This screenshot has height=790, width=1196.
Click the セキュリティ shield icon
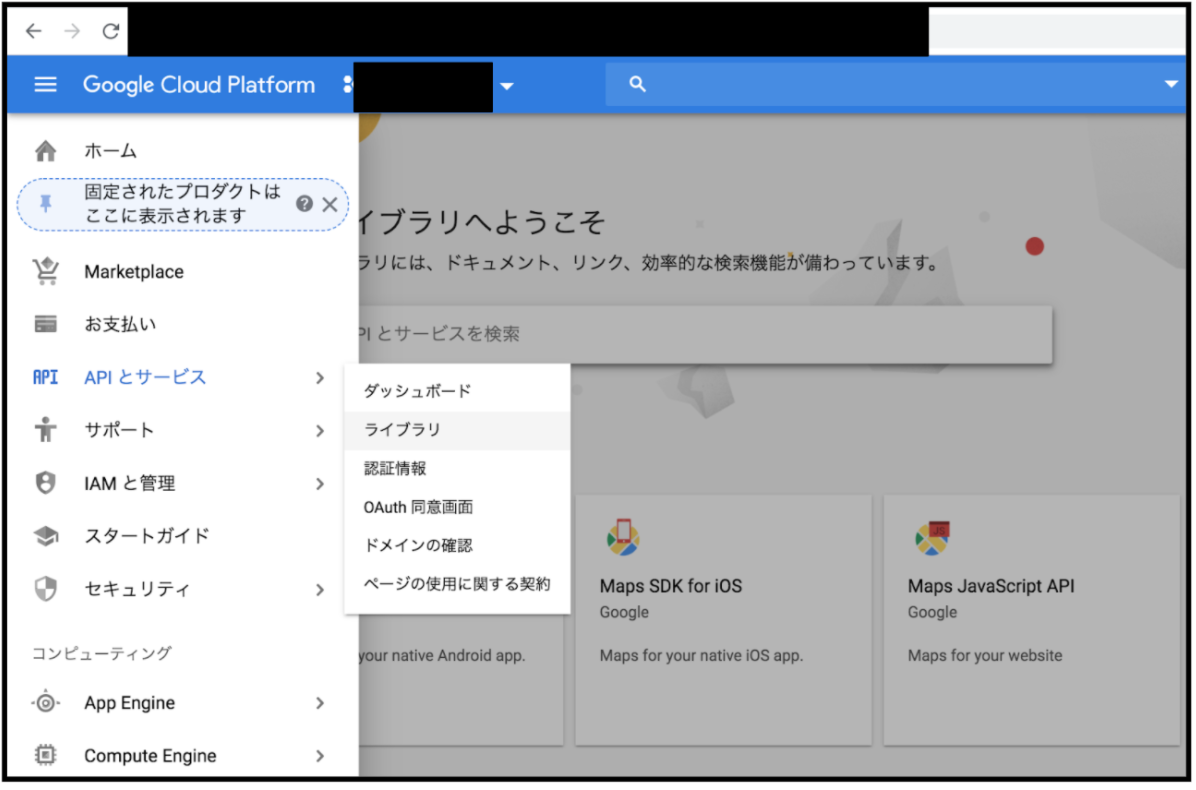click(x=46, y=590)
